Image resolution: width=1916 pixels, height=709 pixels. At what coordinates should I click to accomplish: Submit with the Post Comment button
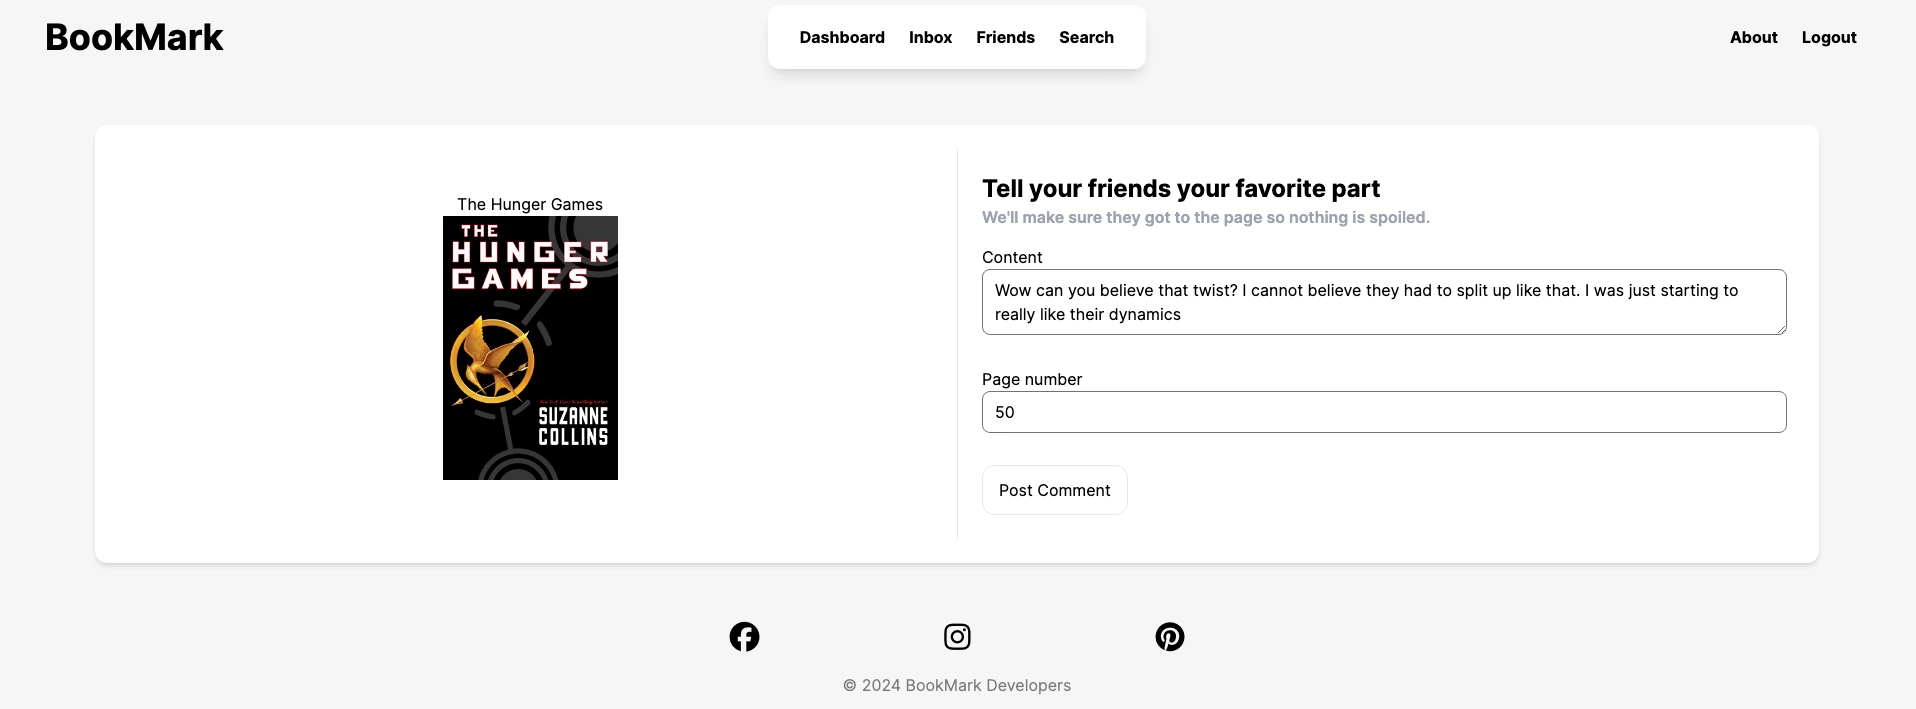(x=1054, y=490)
